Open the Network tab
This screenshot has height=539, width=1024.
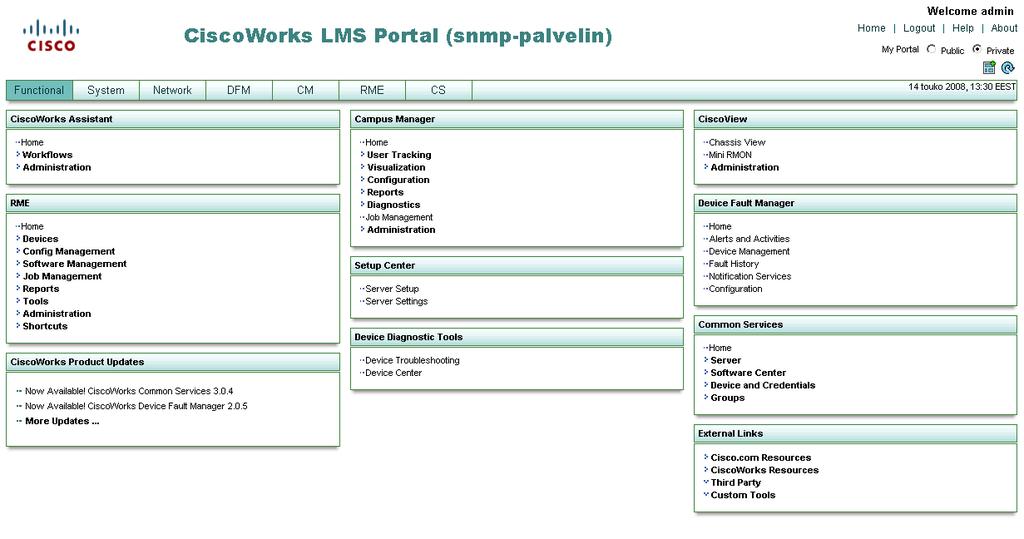point(172,90)
